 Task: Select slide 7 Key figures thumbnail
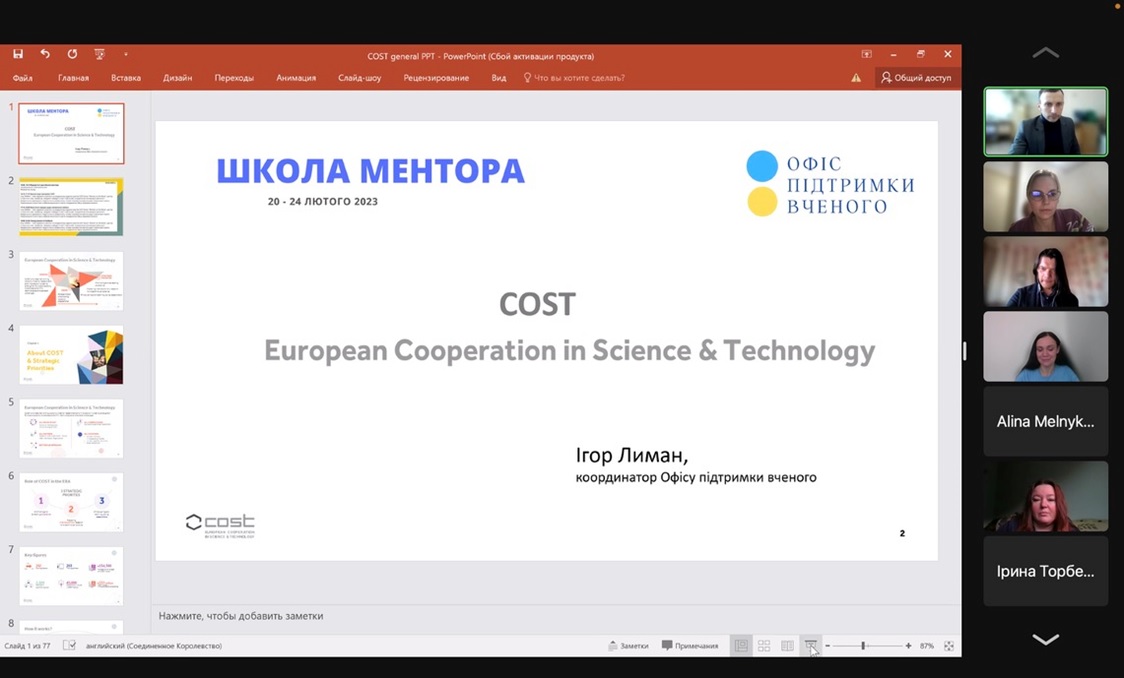pyautogui.click(x=71, y=576)
